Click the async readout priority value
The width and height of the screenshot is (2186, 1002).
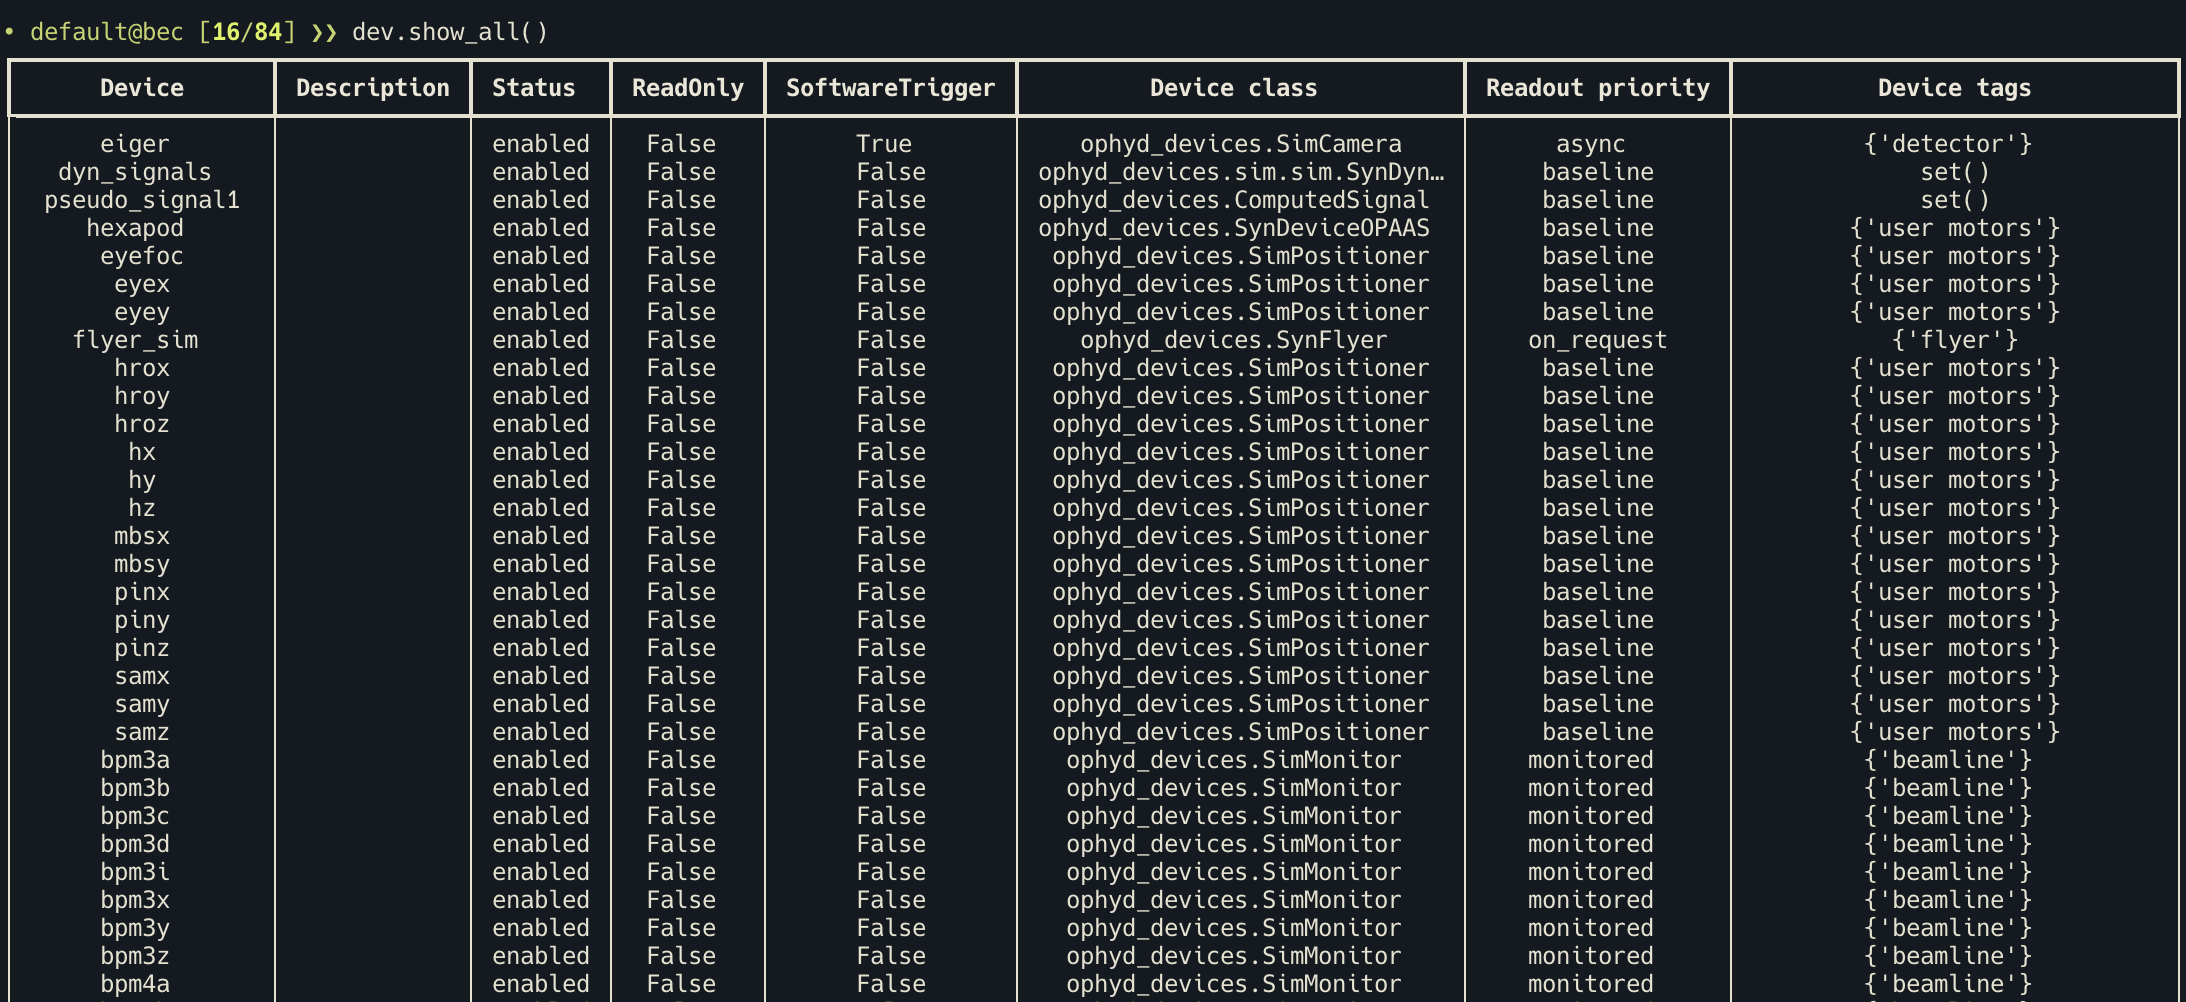[1591, 144]
